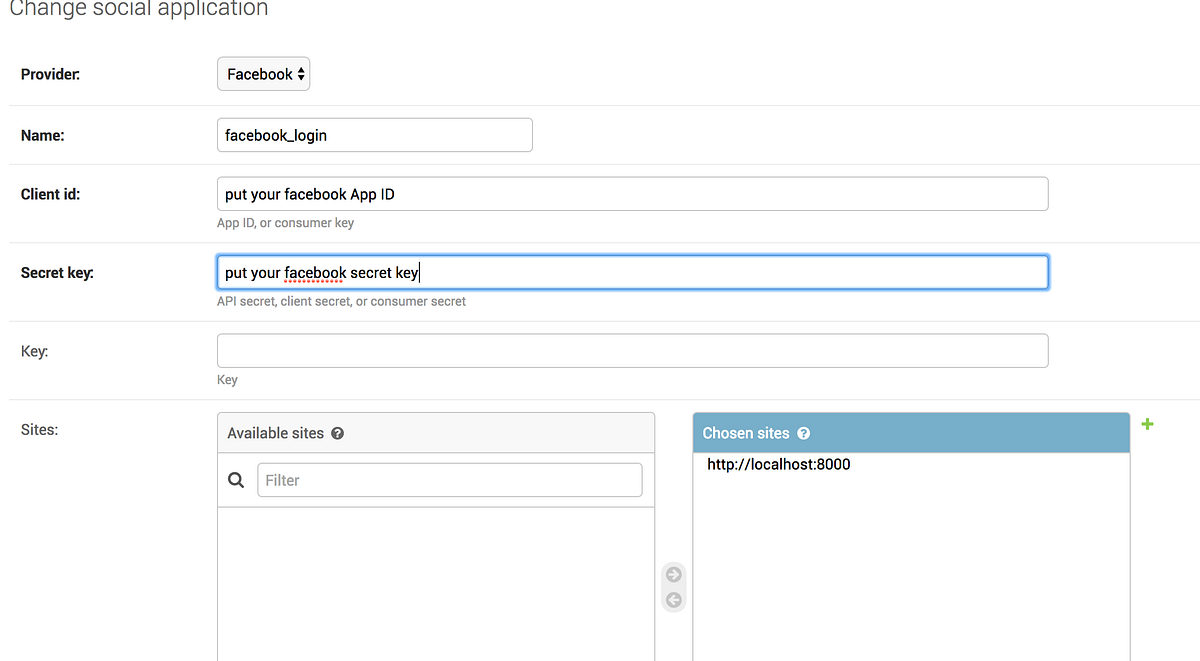Click the magnifying glass search icon
Viewport: 1200px width, 661px height.
point(236,479)
